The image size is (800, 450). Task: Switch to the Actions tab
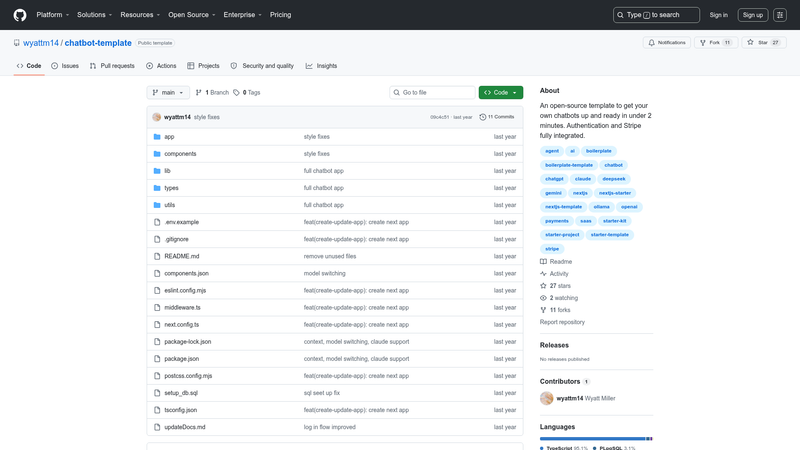161,66
